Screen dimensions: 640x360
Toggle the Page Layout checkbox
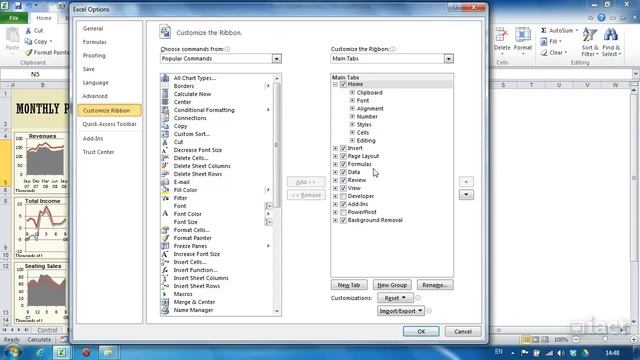click(343, 156)
